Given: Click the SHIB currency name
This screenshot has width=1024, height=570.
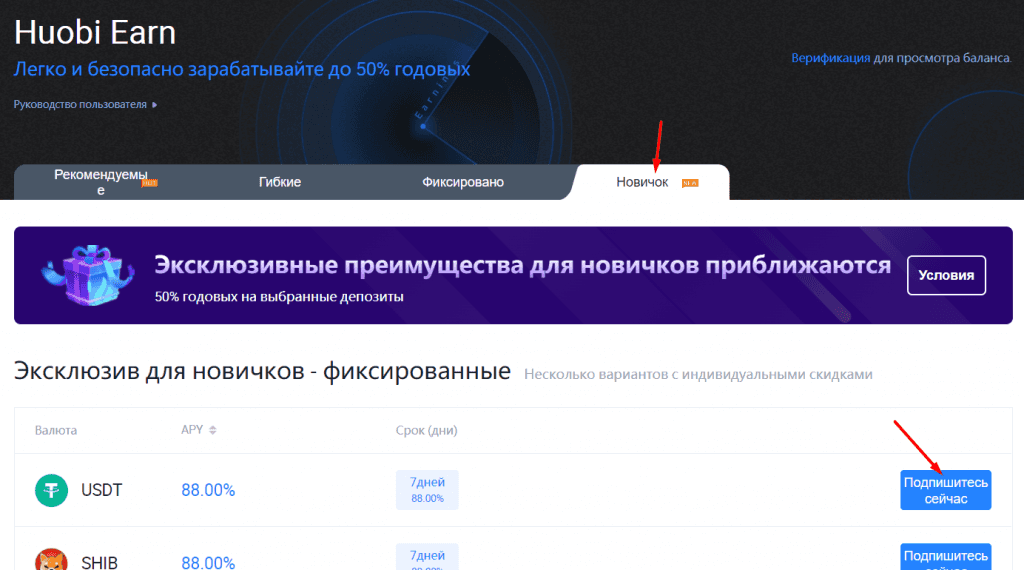Looking at the screenshot, I should pos(99,562).
